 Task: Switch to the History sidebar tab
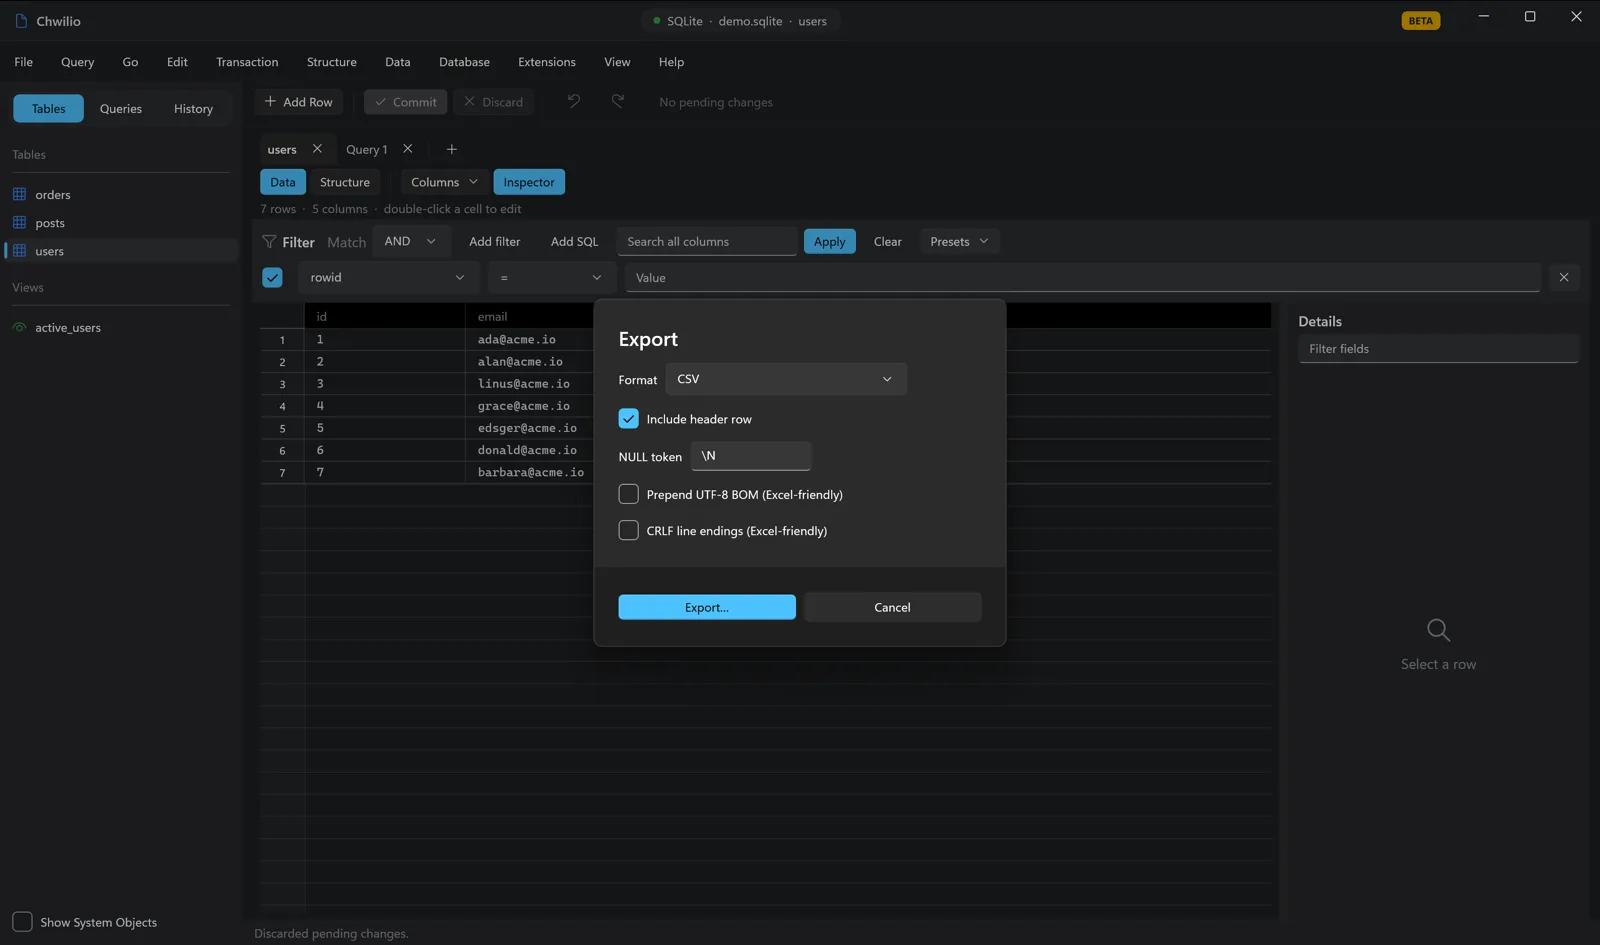pyautogui.click(x=193, y=108)
